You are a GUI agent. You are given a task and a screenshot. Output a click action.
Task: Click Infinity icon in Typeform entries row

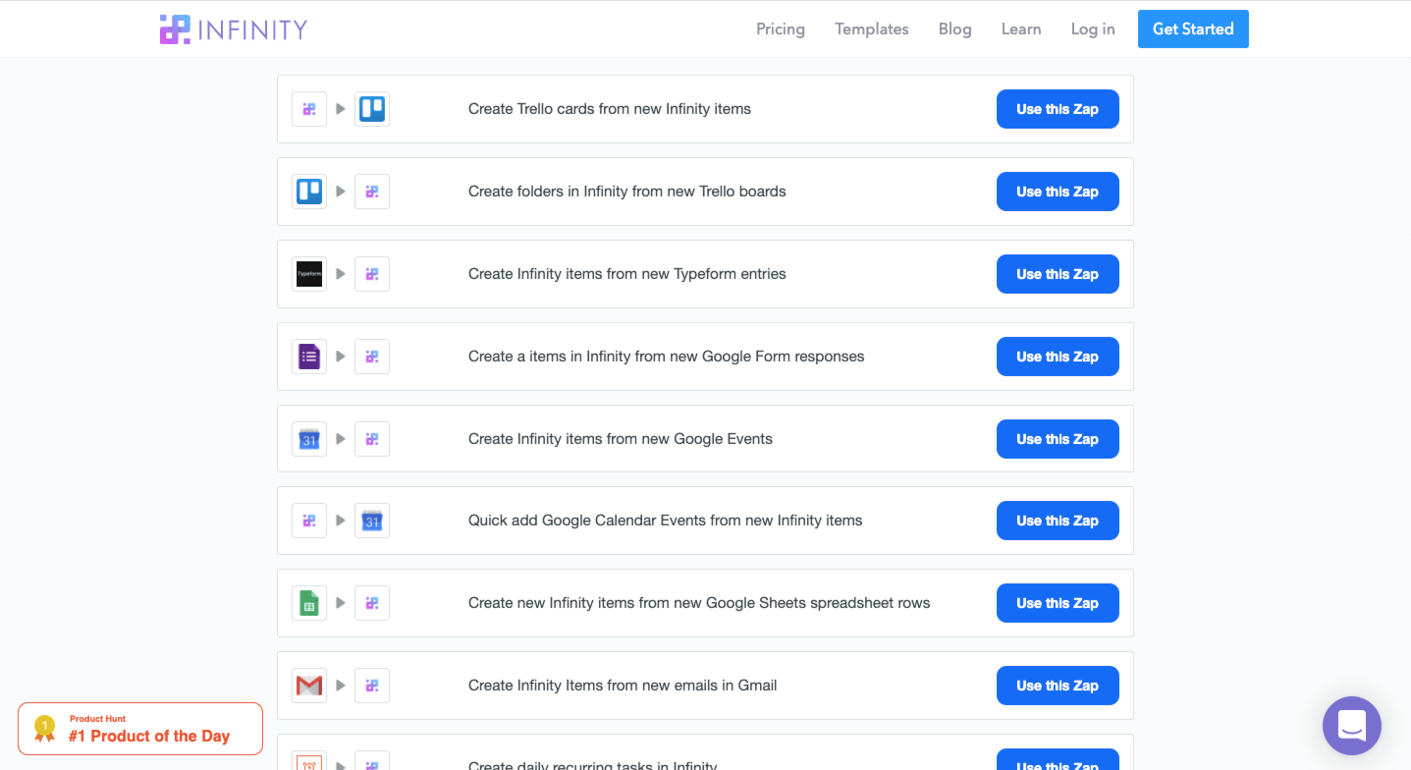coord(372,274)
